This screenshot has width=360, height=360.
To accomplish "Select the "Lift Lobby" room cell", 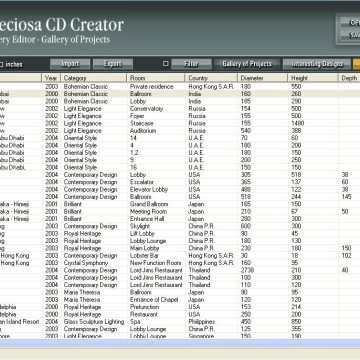I will (x=142, y=234).
